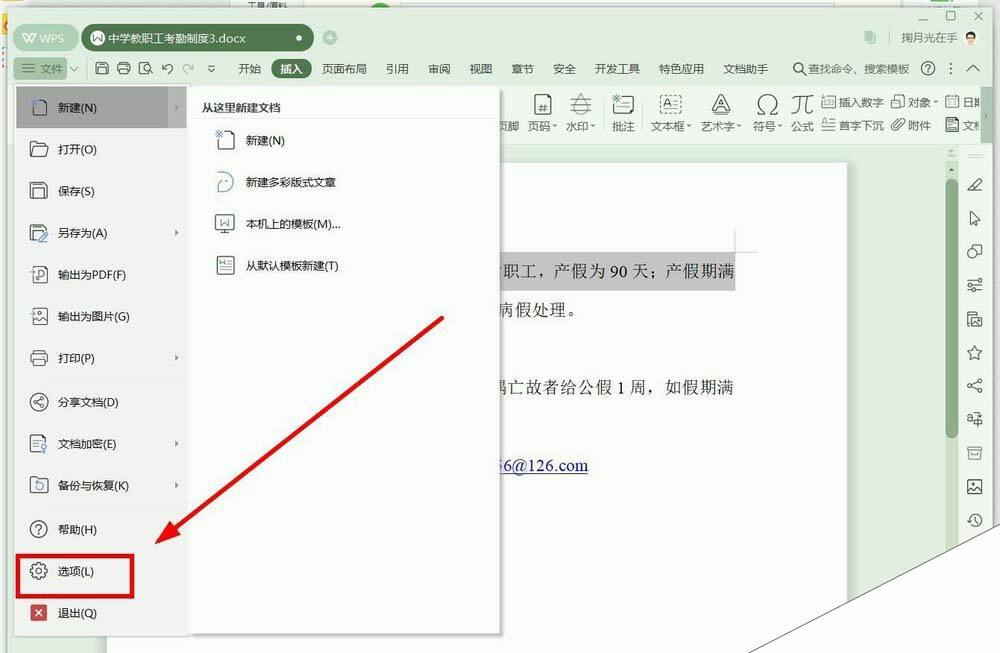Screen dimensions: 1000x653
Task: Collapse the ribbon with the chevron
Action: coord(973,68)
